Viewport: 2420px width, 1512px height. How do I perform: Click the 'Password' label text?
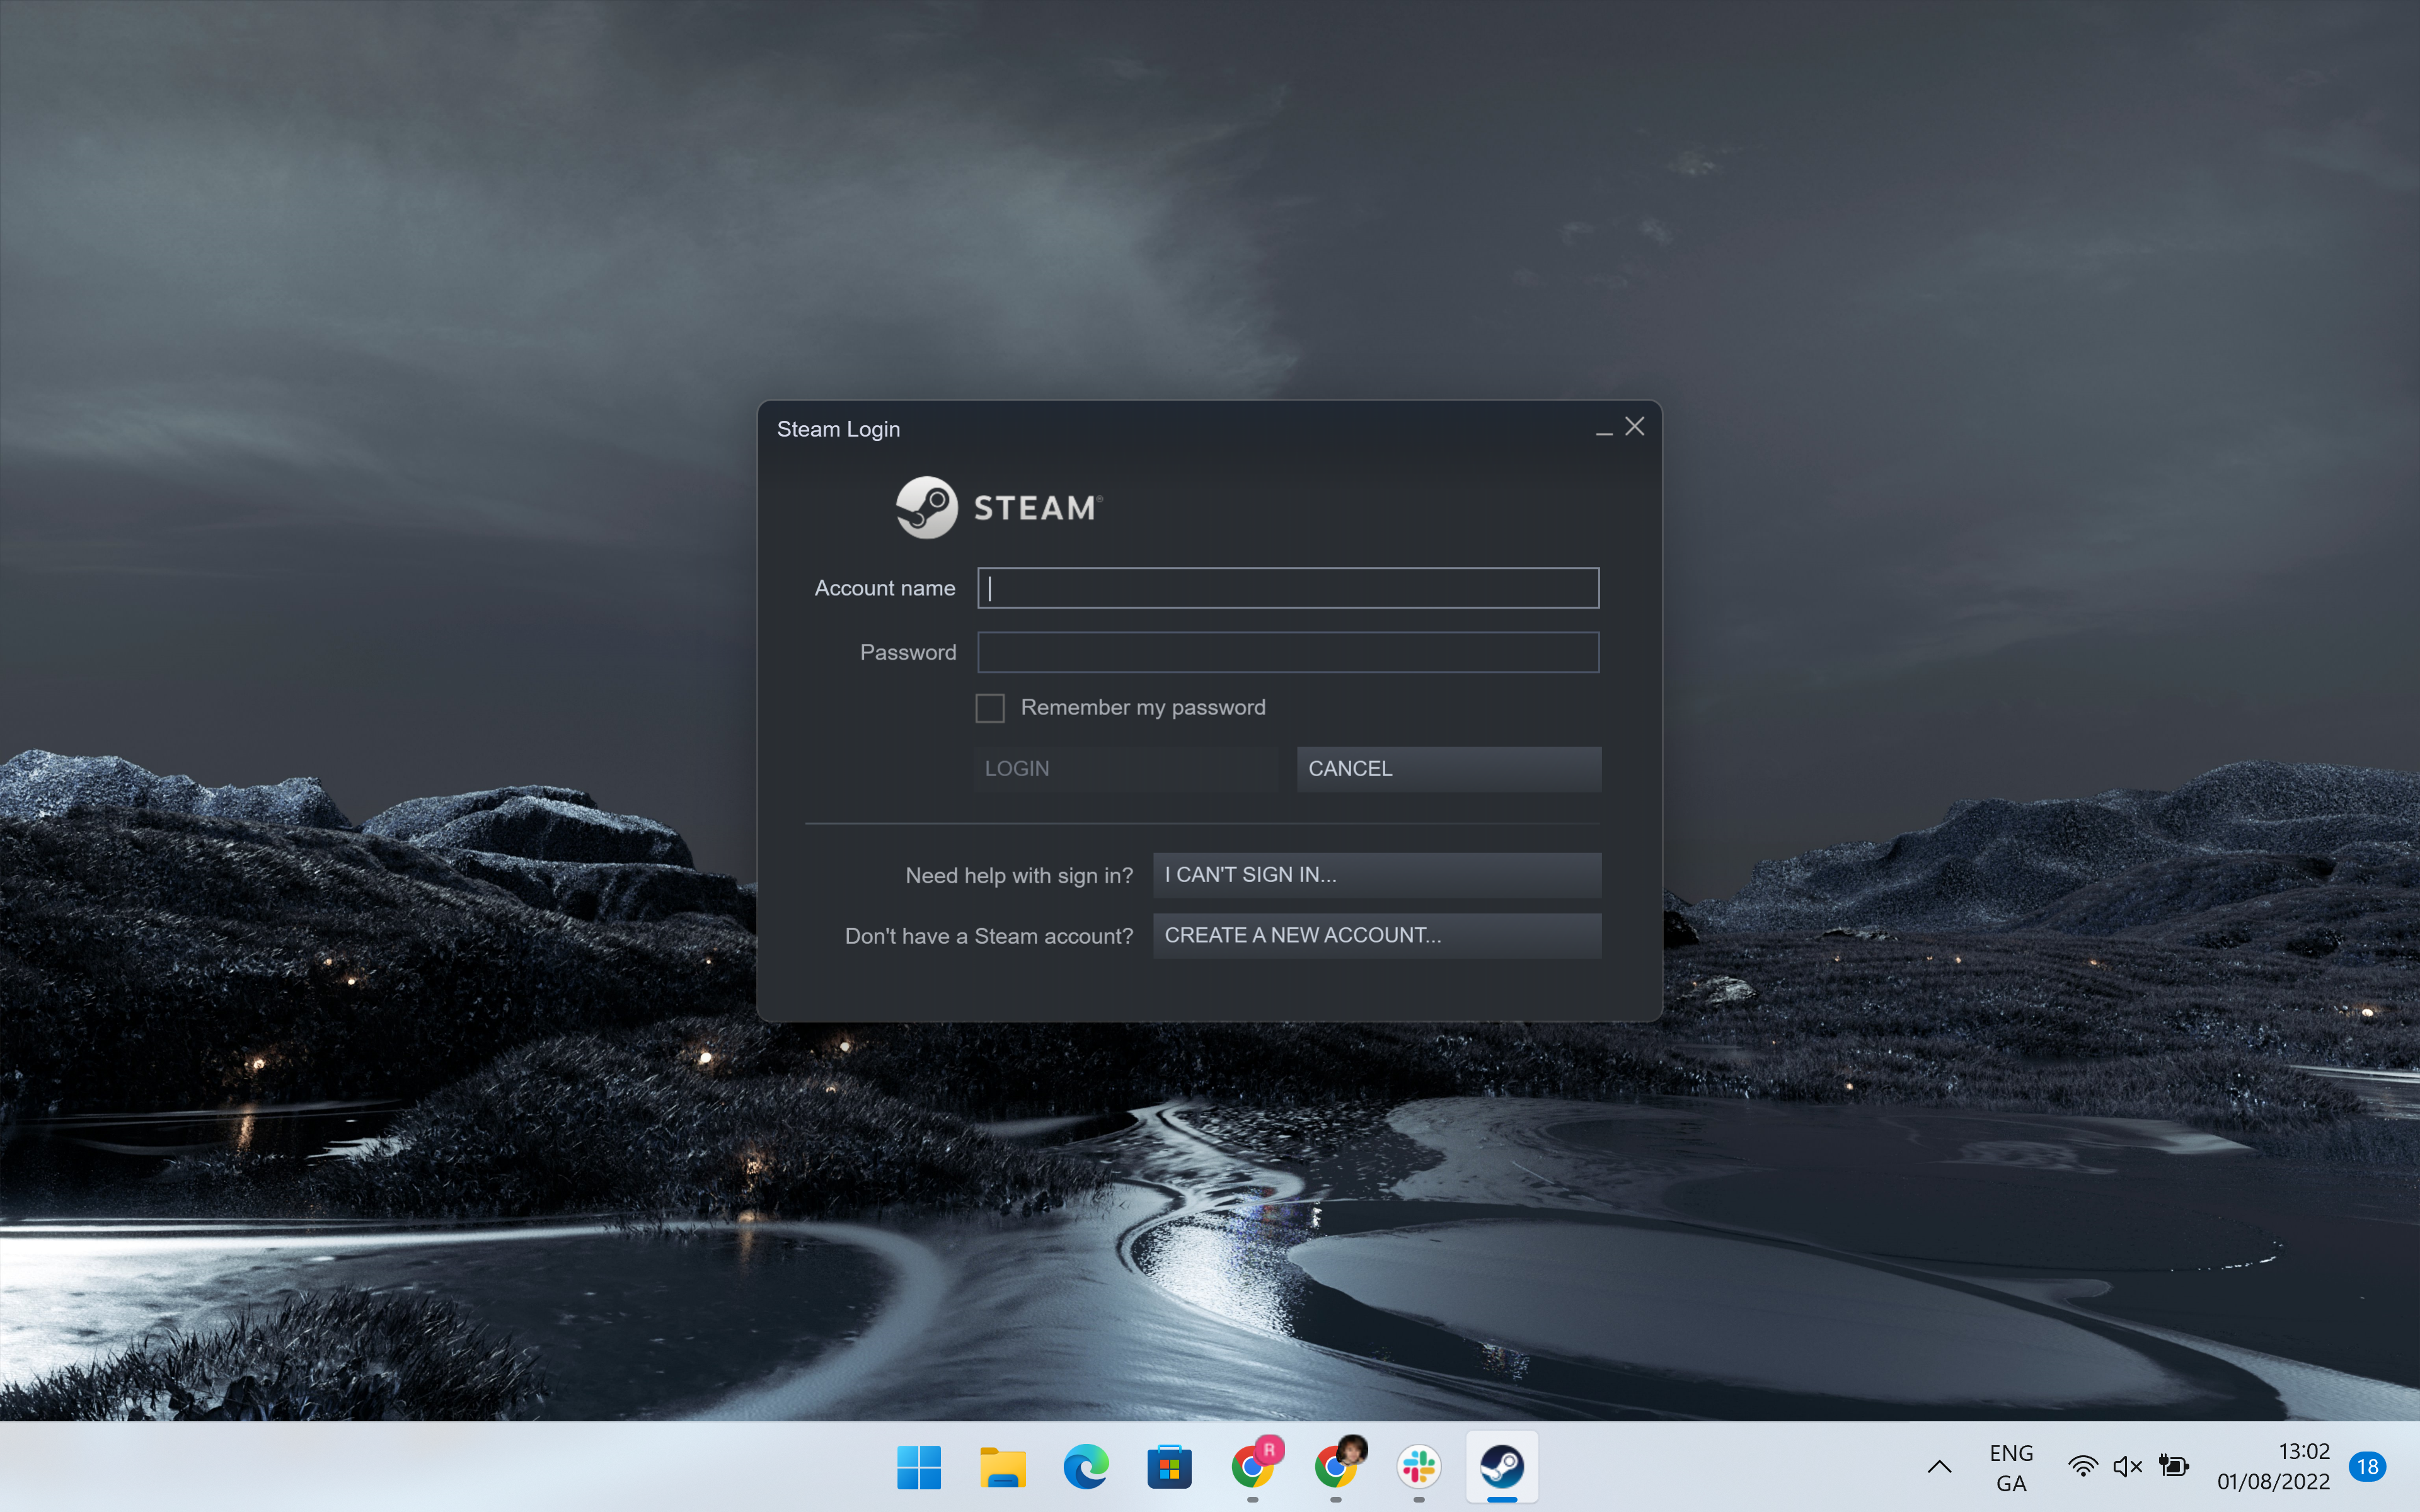(x=908, y=652)
